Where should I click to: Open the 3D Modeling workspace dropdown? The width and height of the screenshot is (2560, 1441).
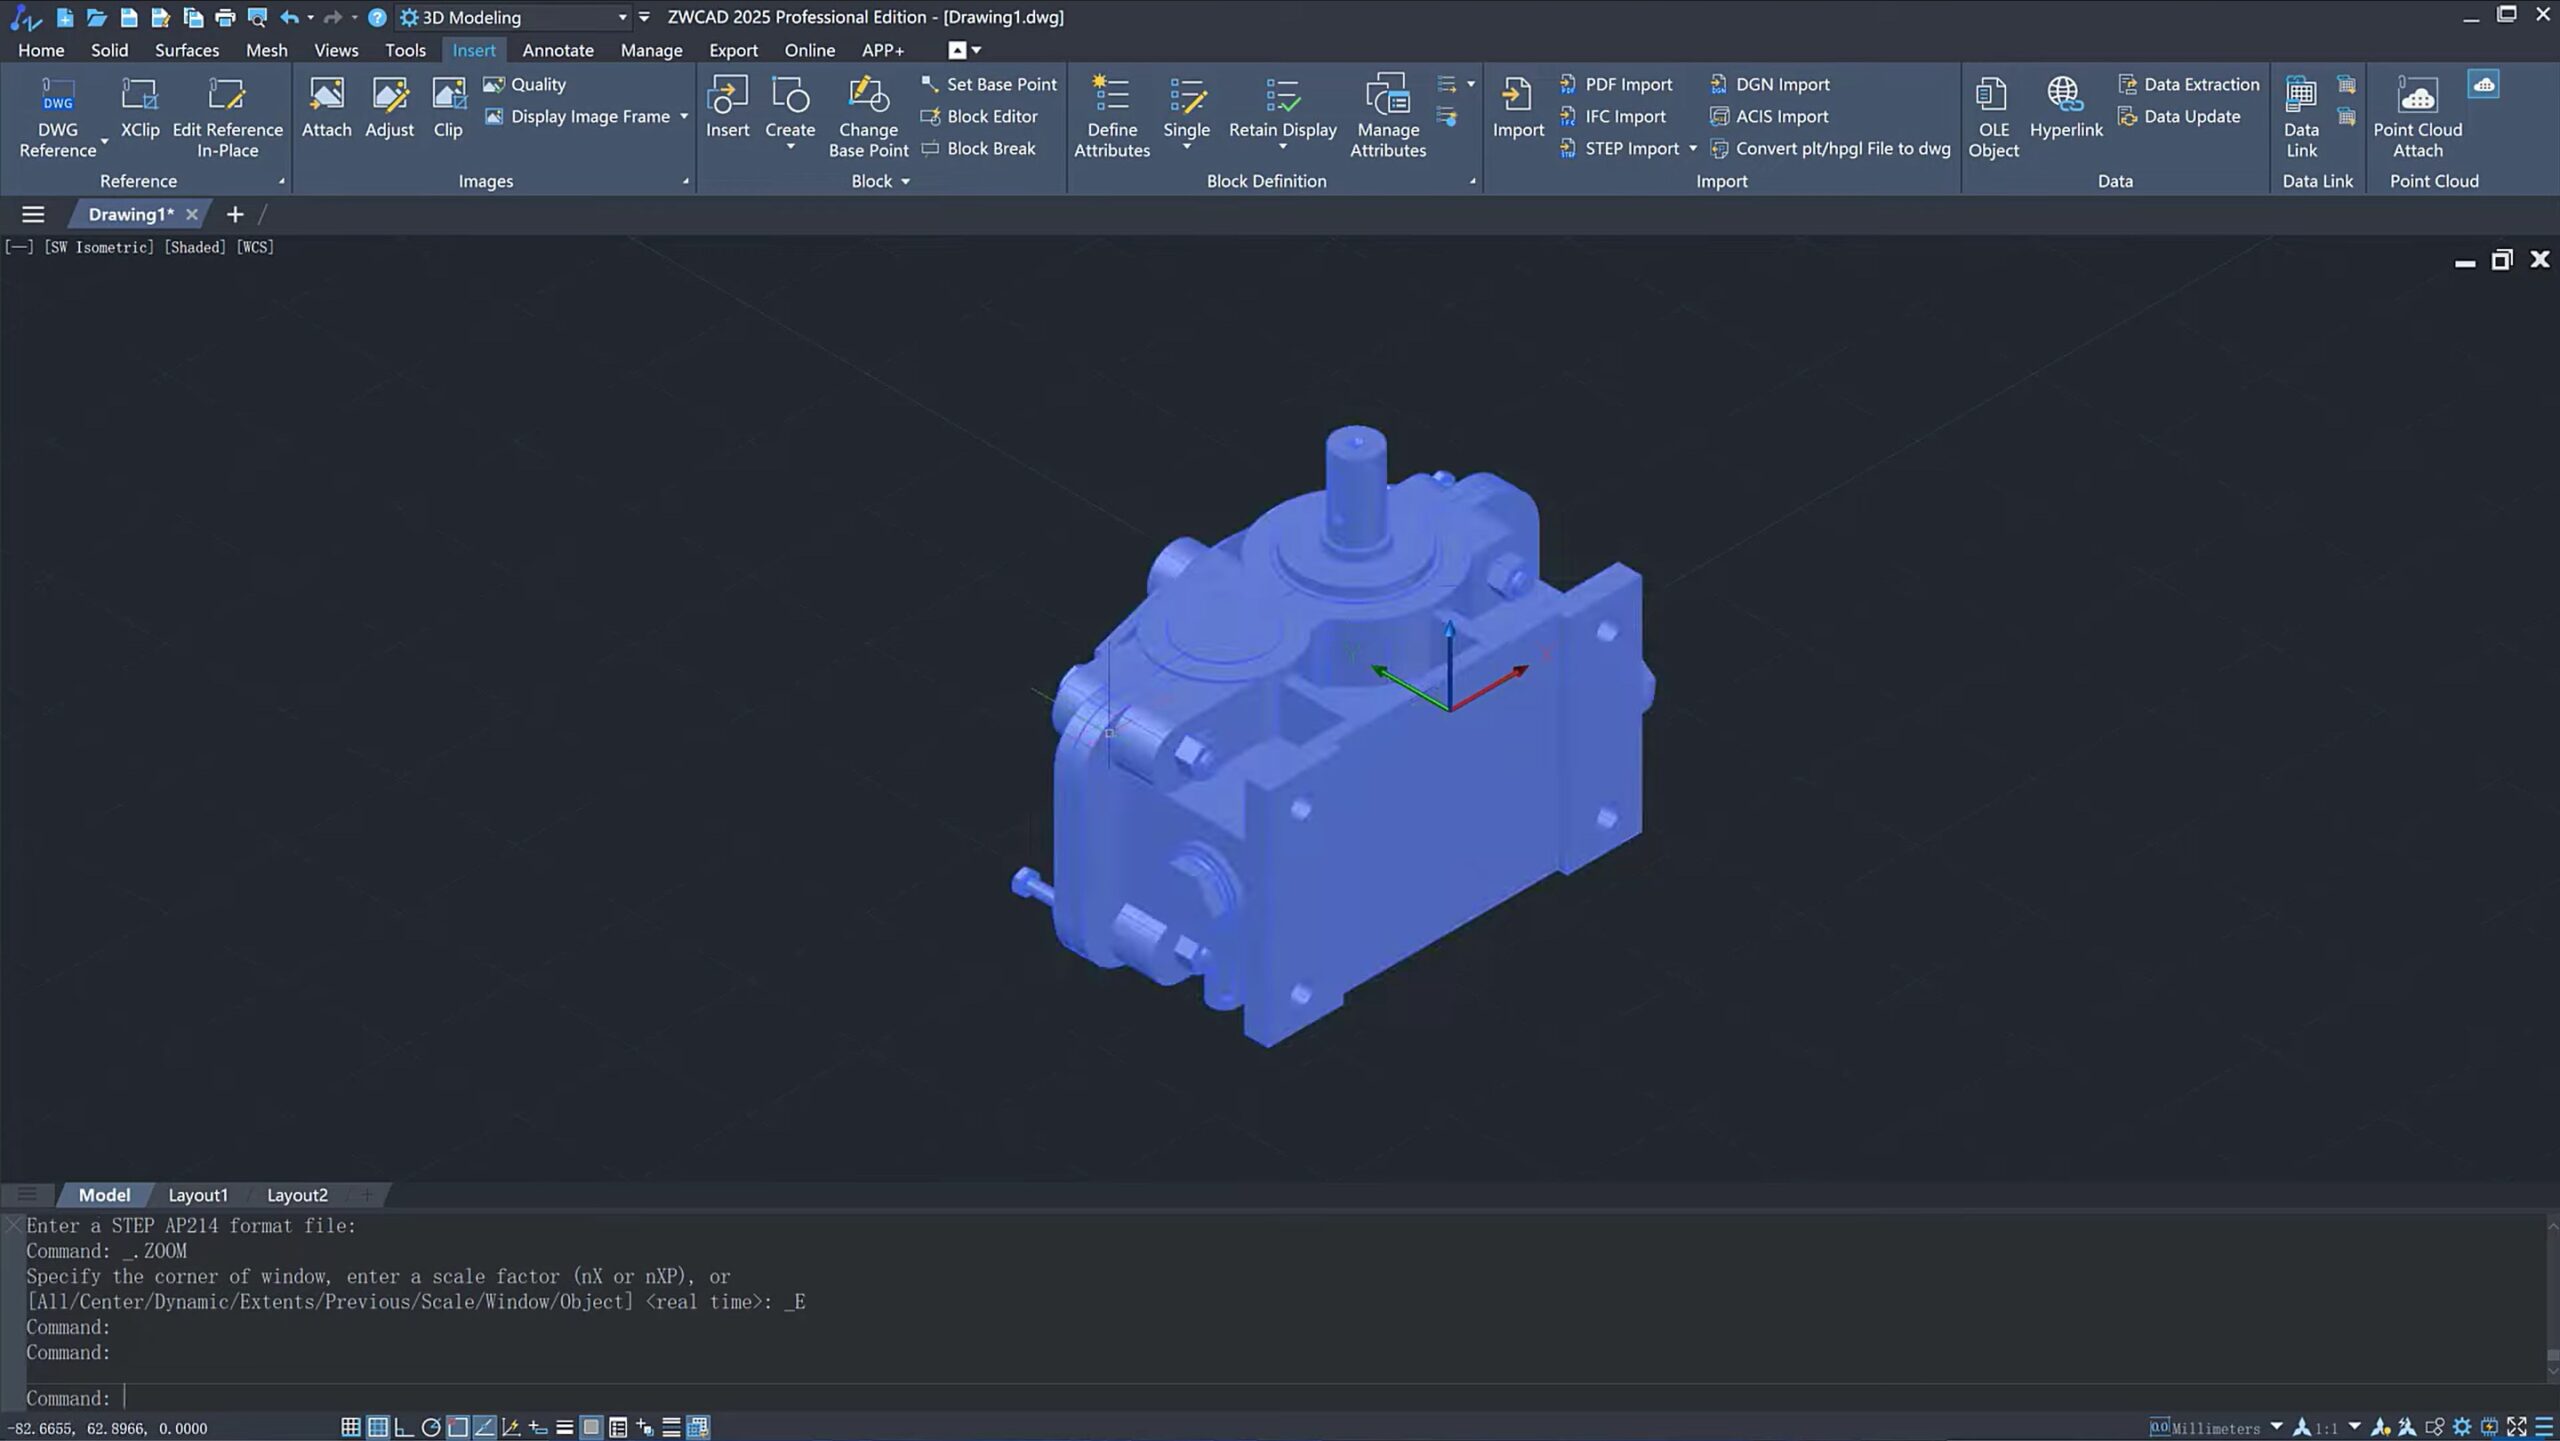pyautogui.click(x=622, y=17)
